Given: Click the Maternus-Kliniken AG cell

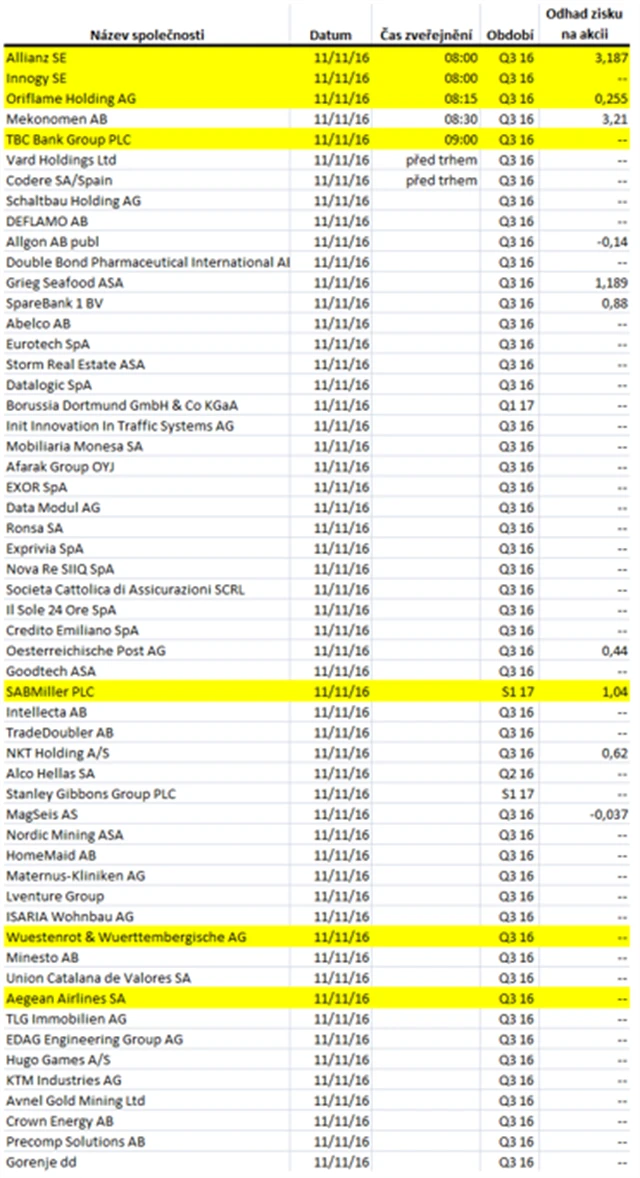Looking at the screenshot, I should [x=76, y=875].
